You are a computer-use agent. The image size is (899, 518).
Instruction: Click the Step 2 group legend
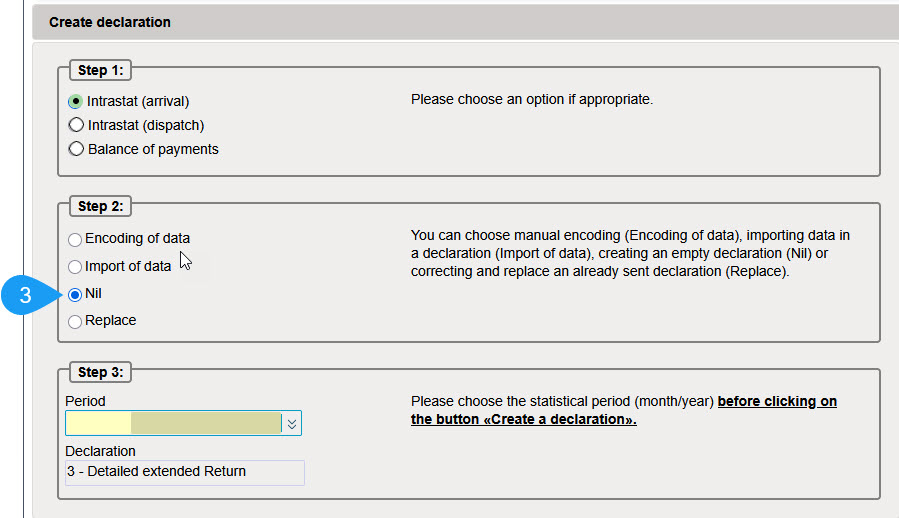[100, 207]
